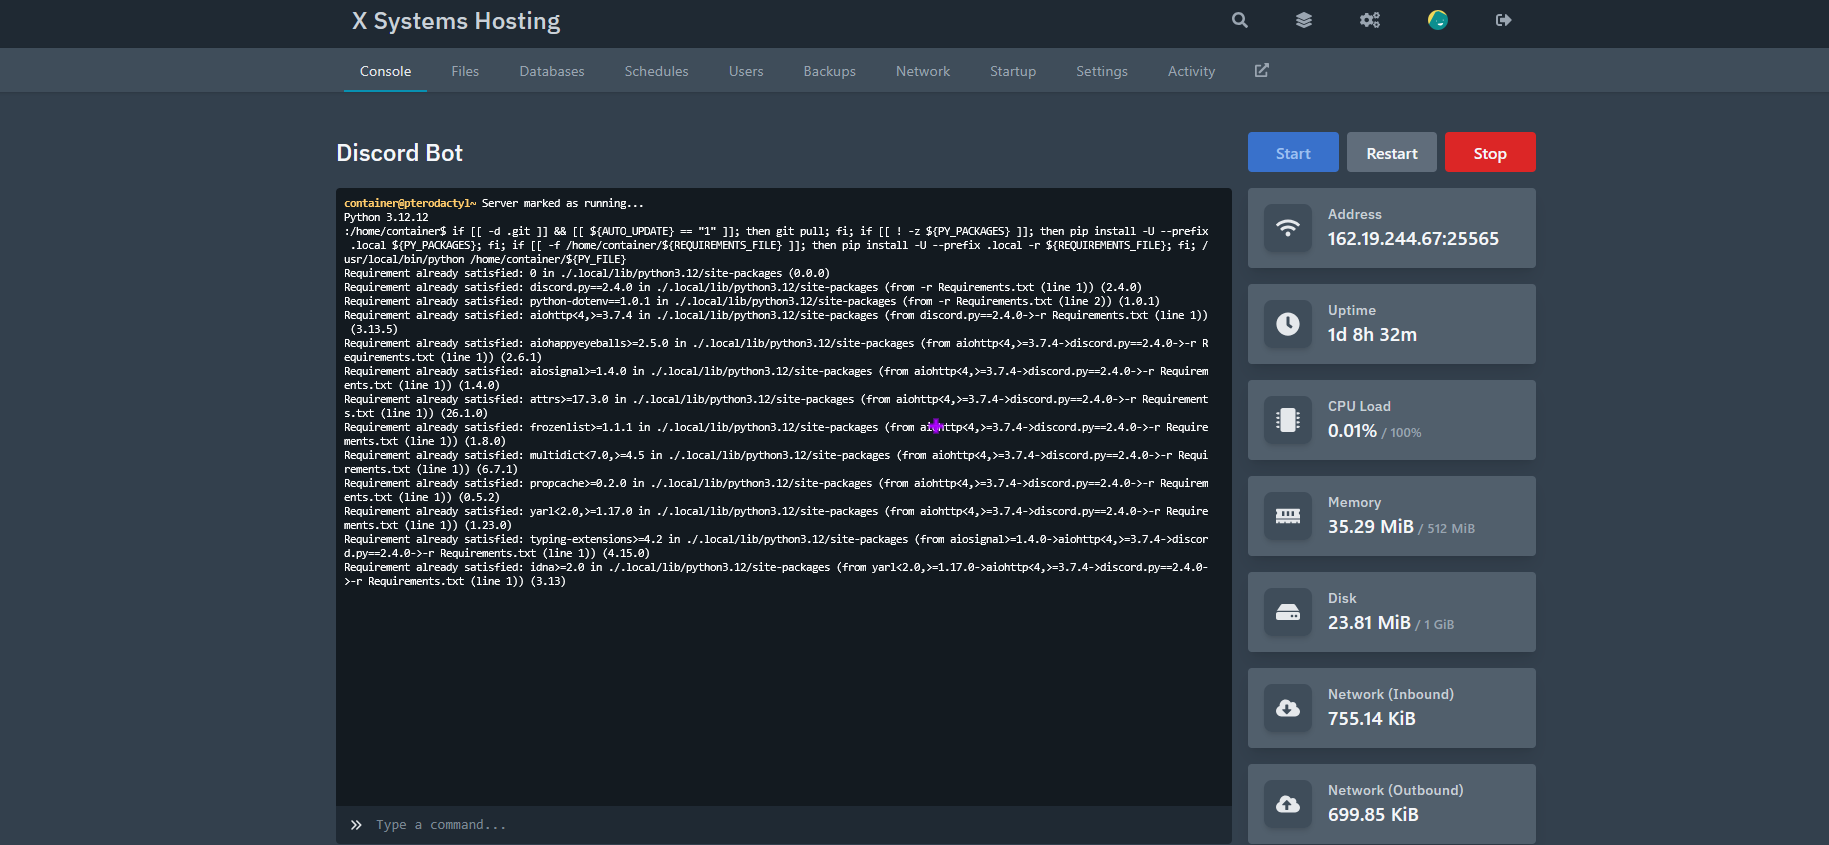Click outbound value 699.85 KiB
The image size is (1829, 845).
[1373, 815]
